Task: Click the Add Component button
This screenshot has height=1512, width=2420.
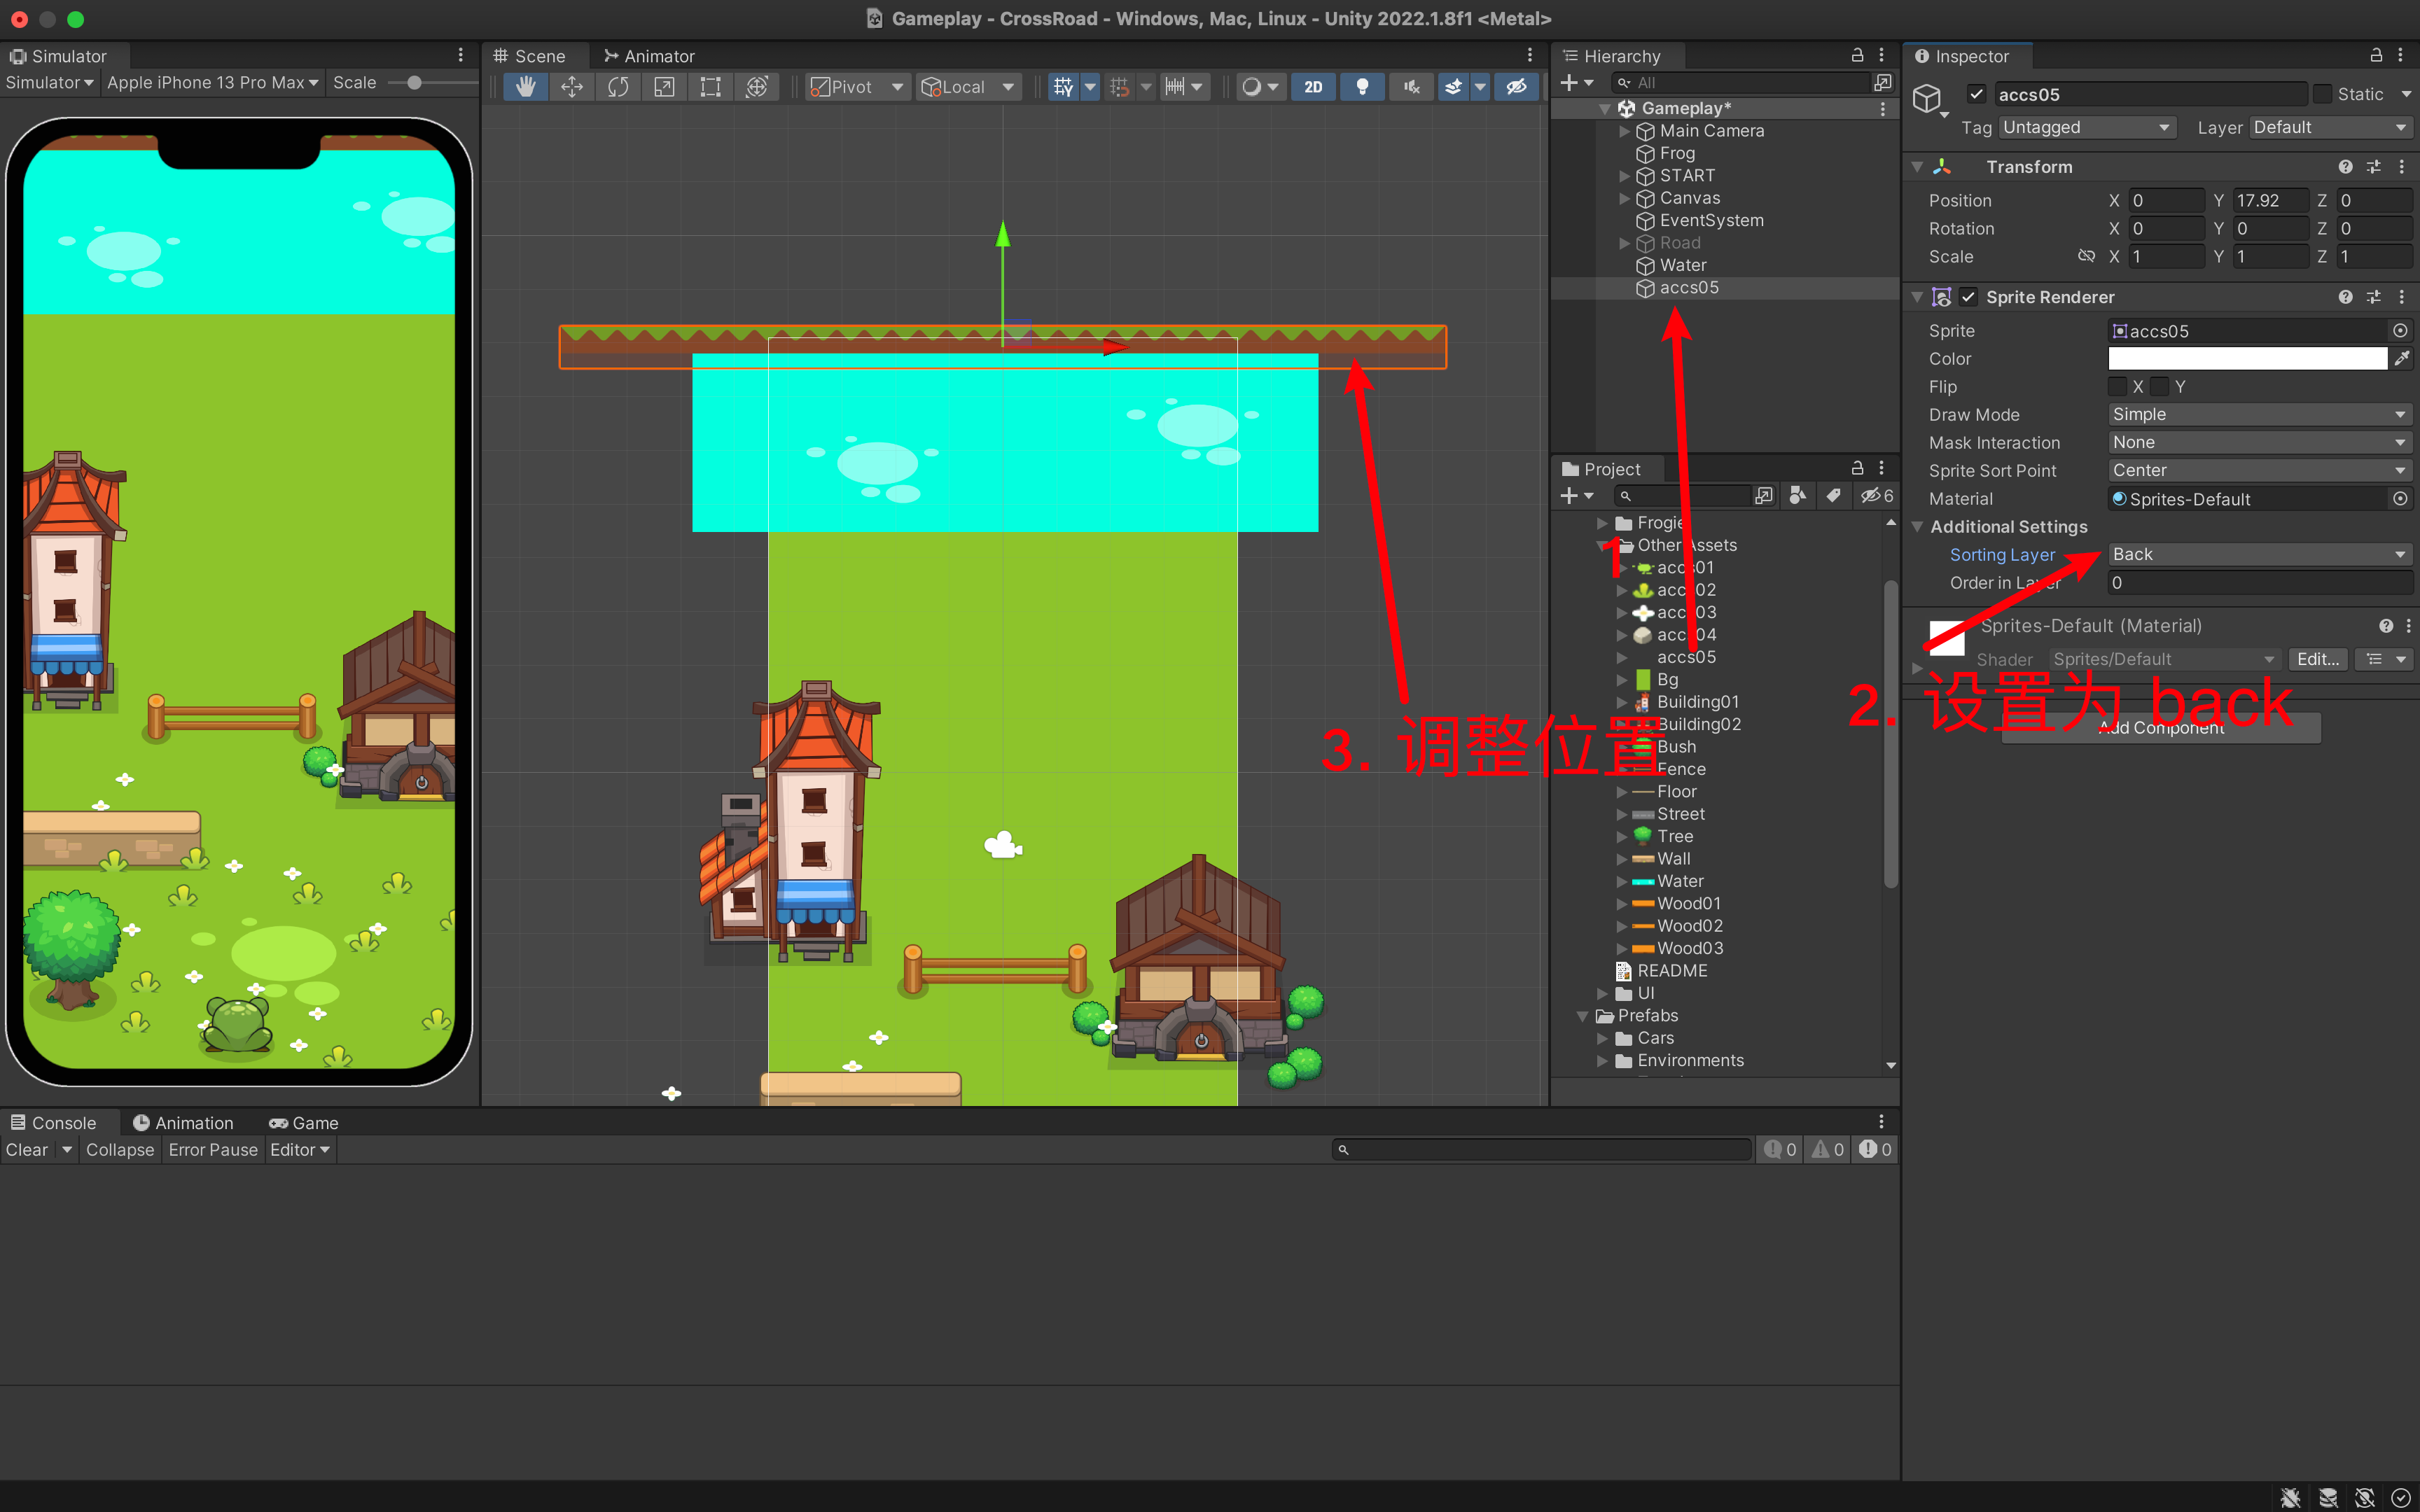Action: tap(2161, 728)
